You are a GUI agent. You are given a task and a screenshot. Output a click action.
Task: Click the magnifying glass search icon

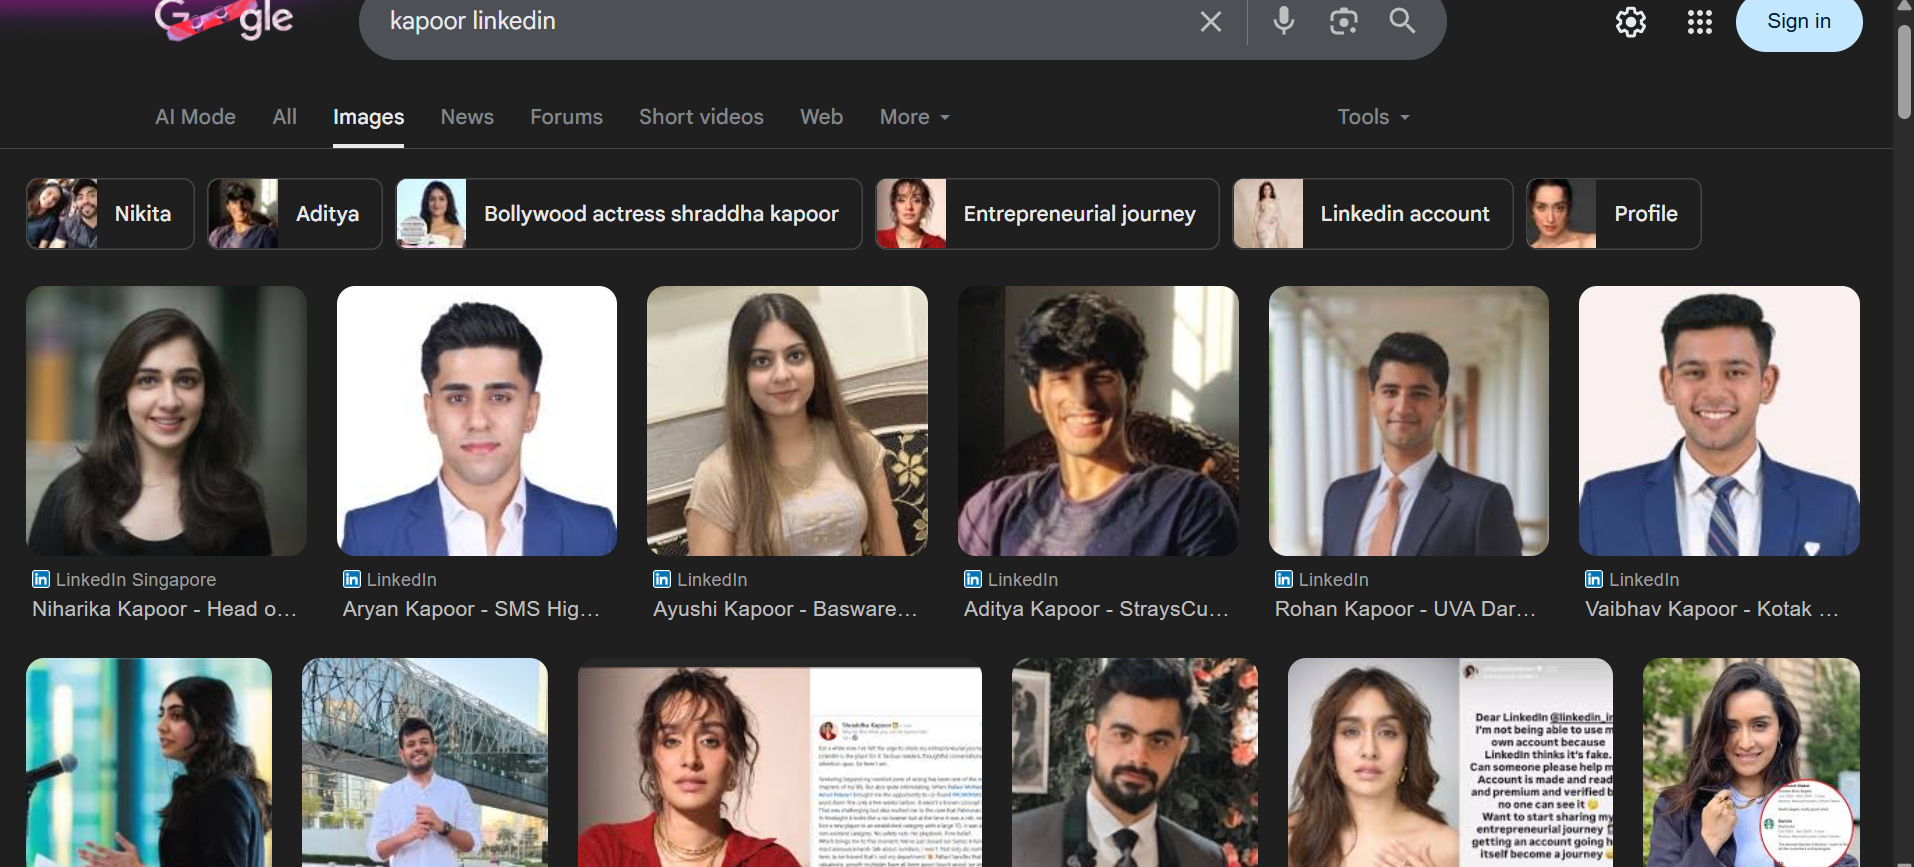[1402, 21]
